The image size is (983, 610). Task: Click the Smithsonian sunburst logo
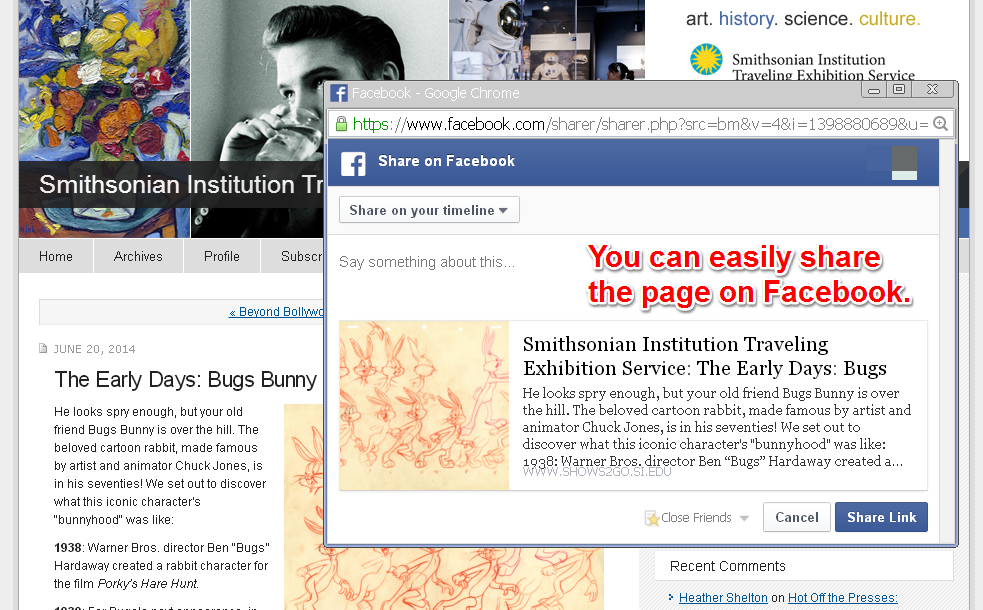(x=706, y=60)
